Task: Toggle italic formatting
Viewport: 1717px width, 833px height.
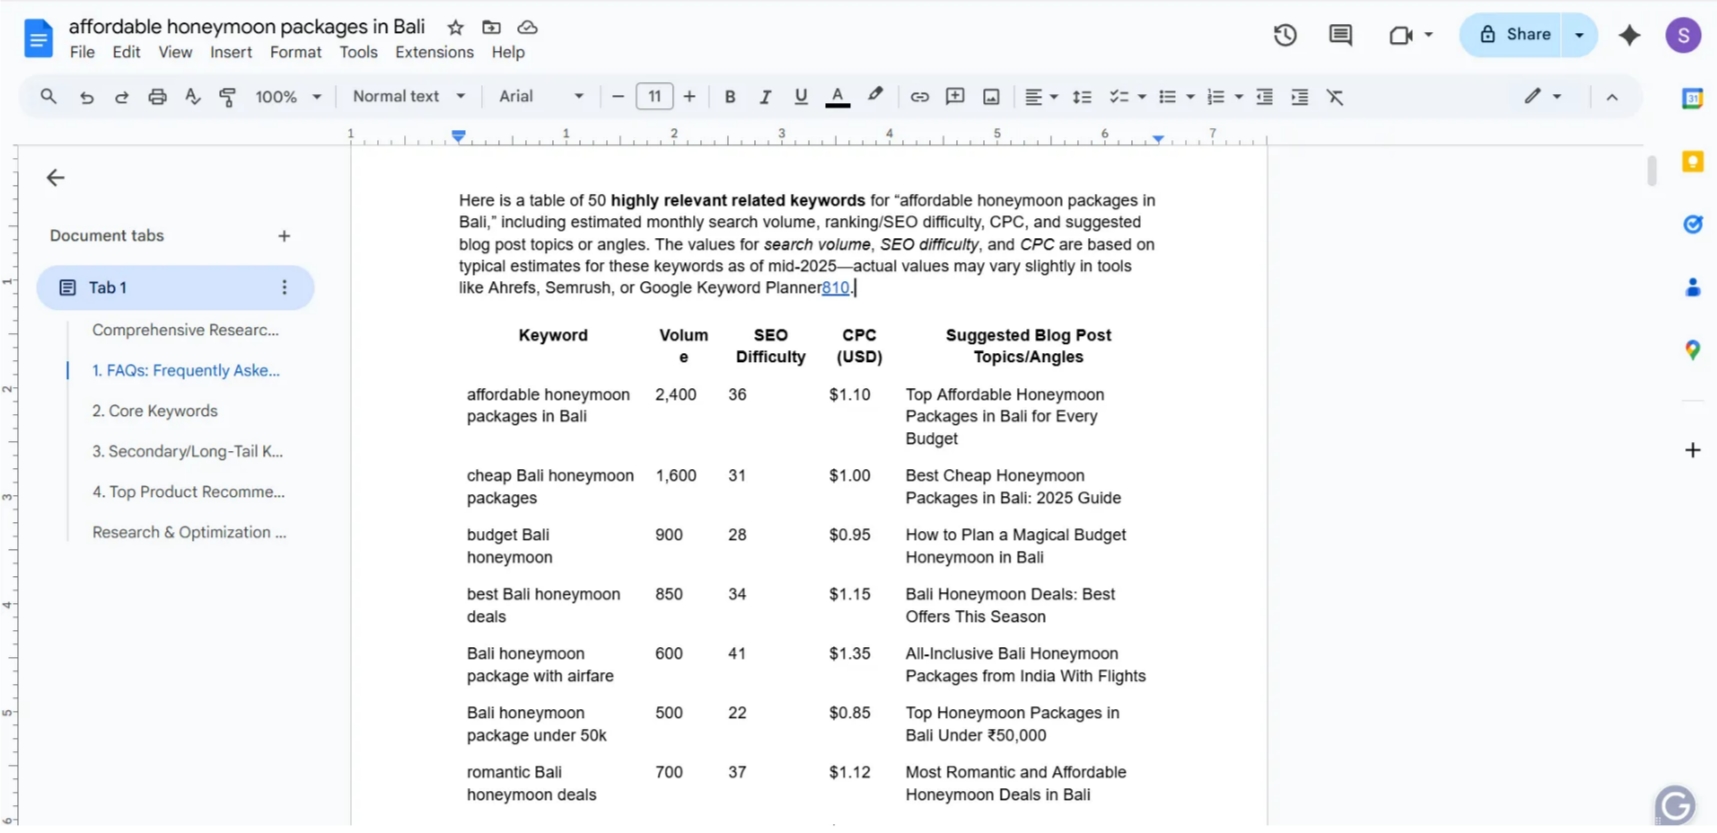Action: [x=765, y=97]
